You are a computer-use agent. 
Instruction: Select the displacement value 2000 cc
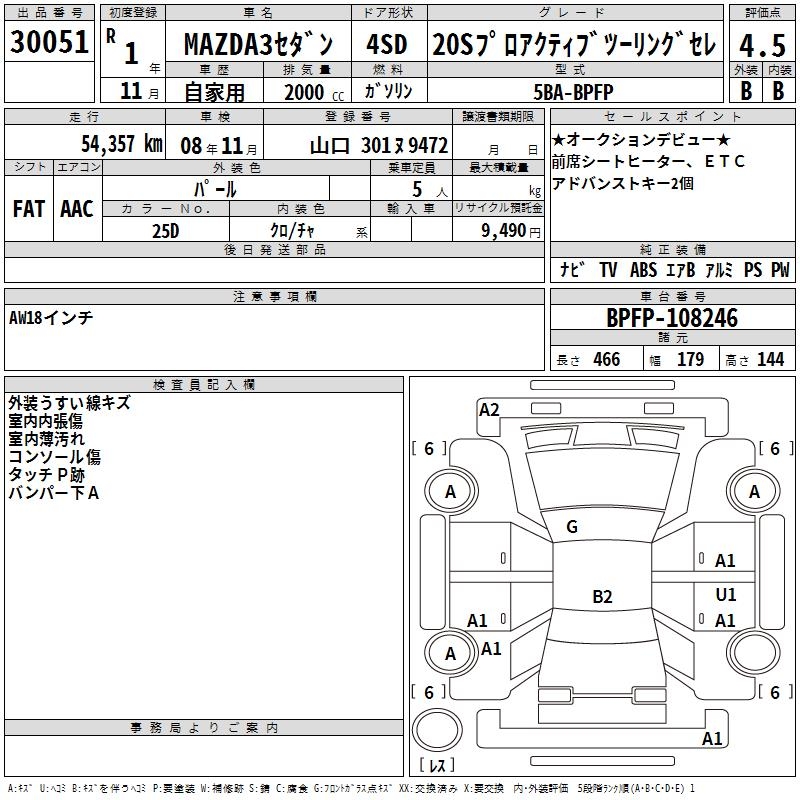click(x=314, y=92)
